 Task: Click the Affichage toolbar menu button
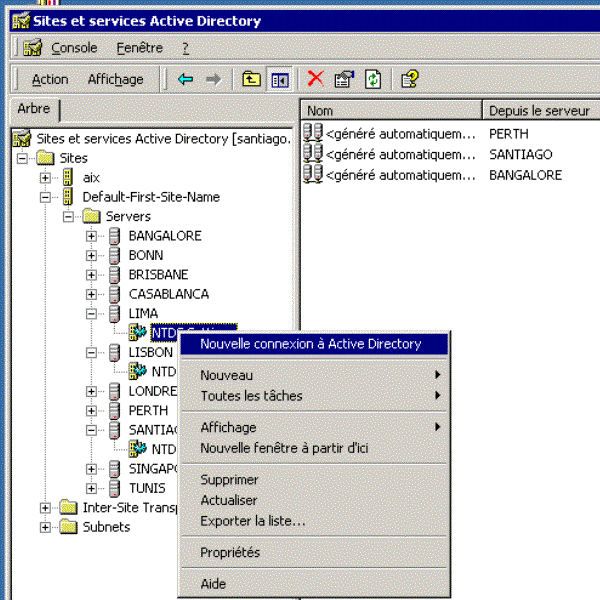[x=115, y=79]
